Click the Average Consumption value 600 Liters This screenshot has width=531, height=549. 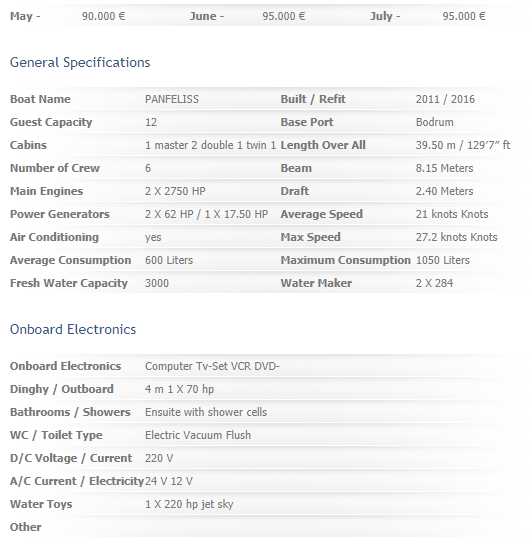(169, 260)
